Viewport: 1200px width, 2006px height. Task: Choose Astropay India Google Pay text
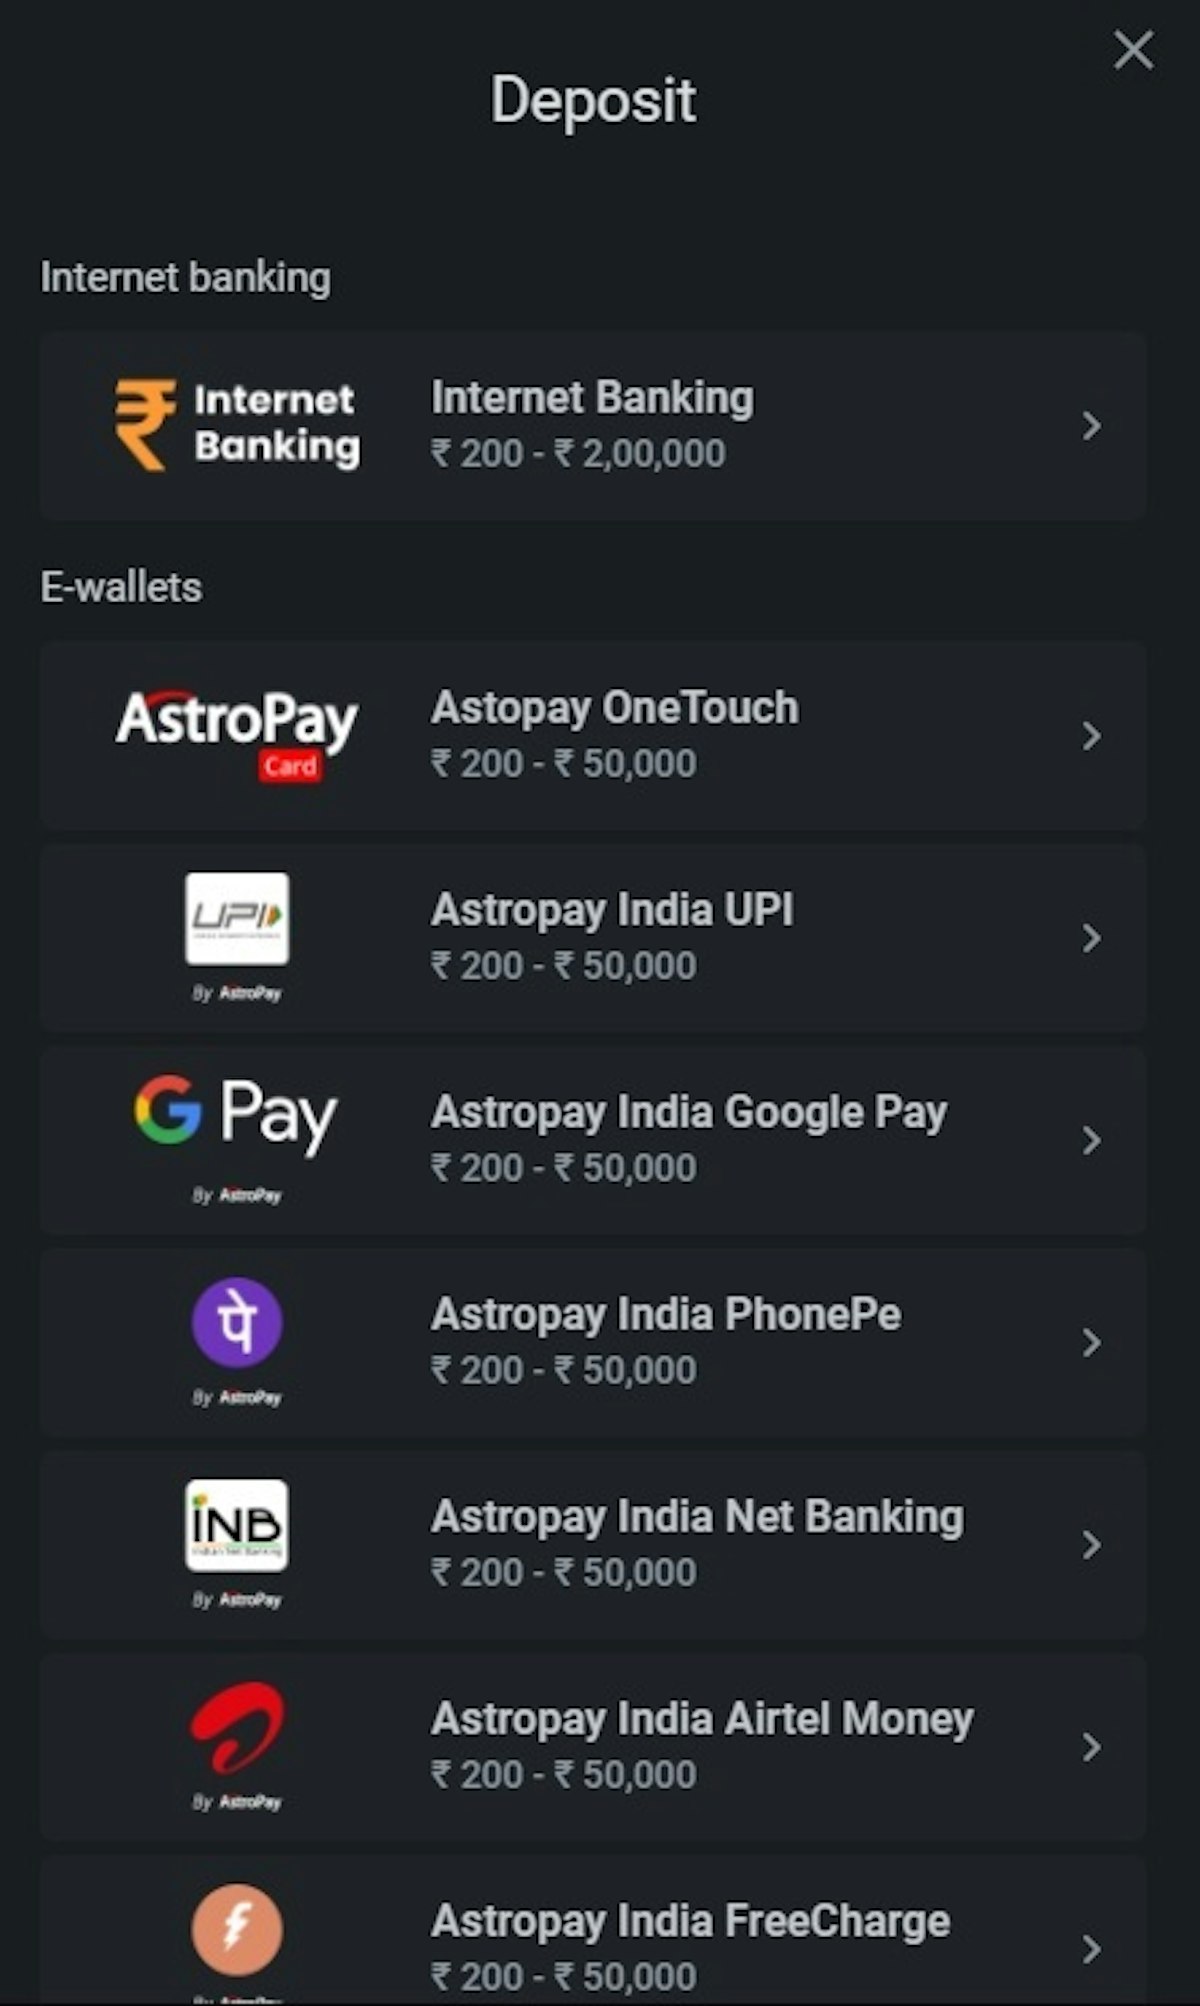coord(688,1112)
